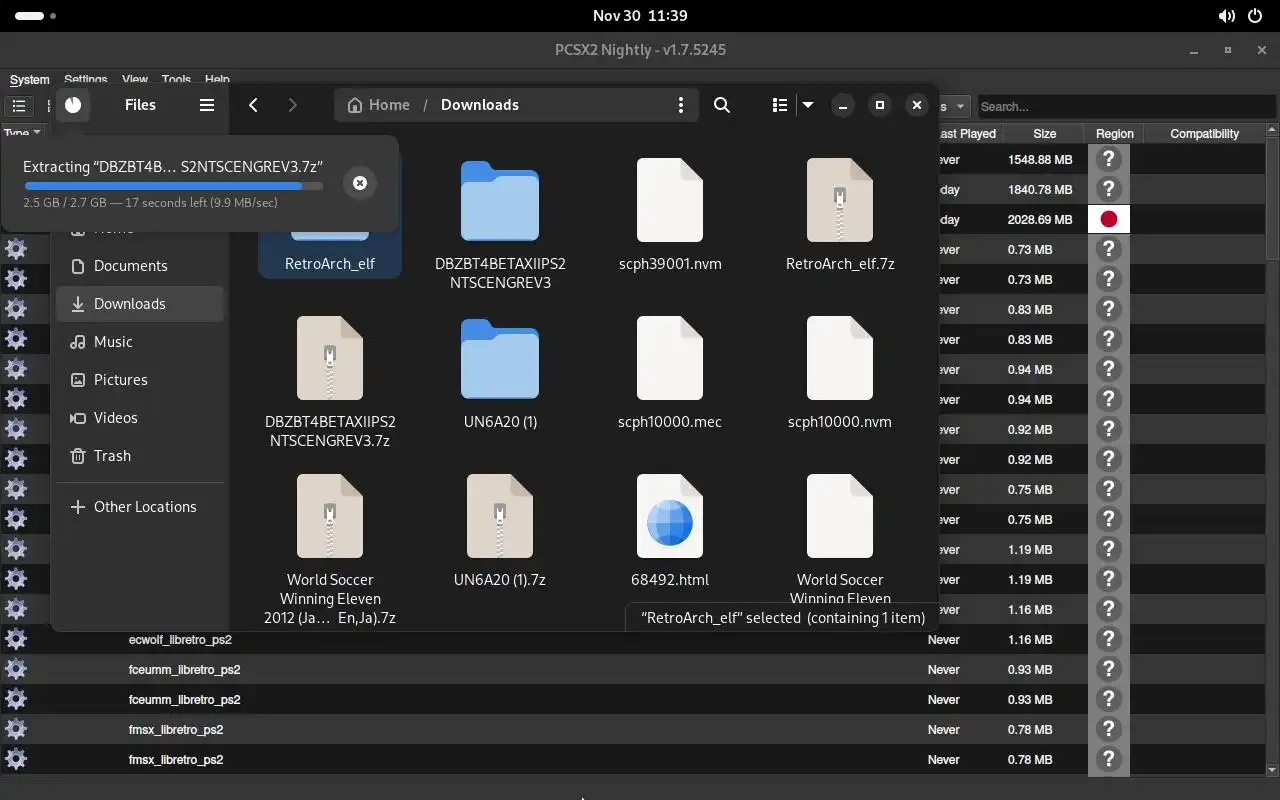Cancel the DBZBT4B archive extraction

[x=360, y=183]
